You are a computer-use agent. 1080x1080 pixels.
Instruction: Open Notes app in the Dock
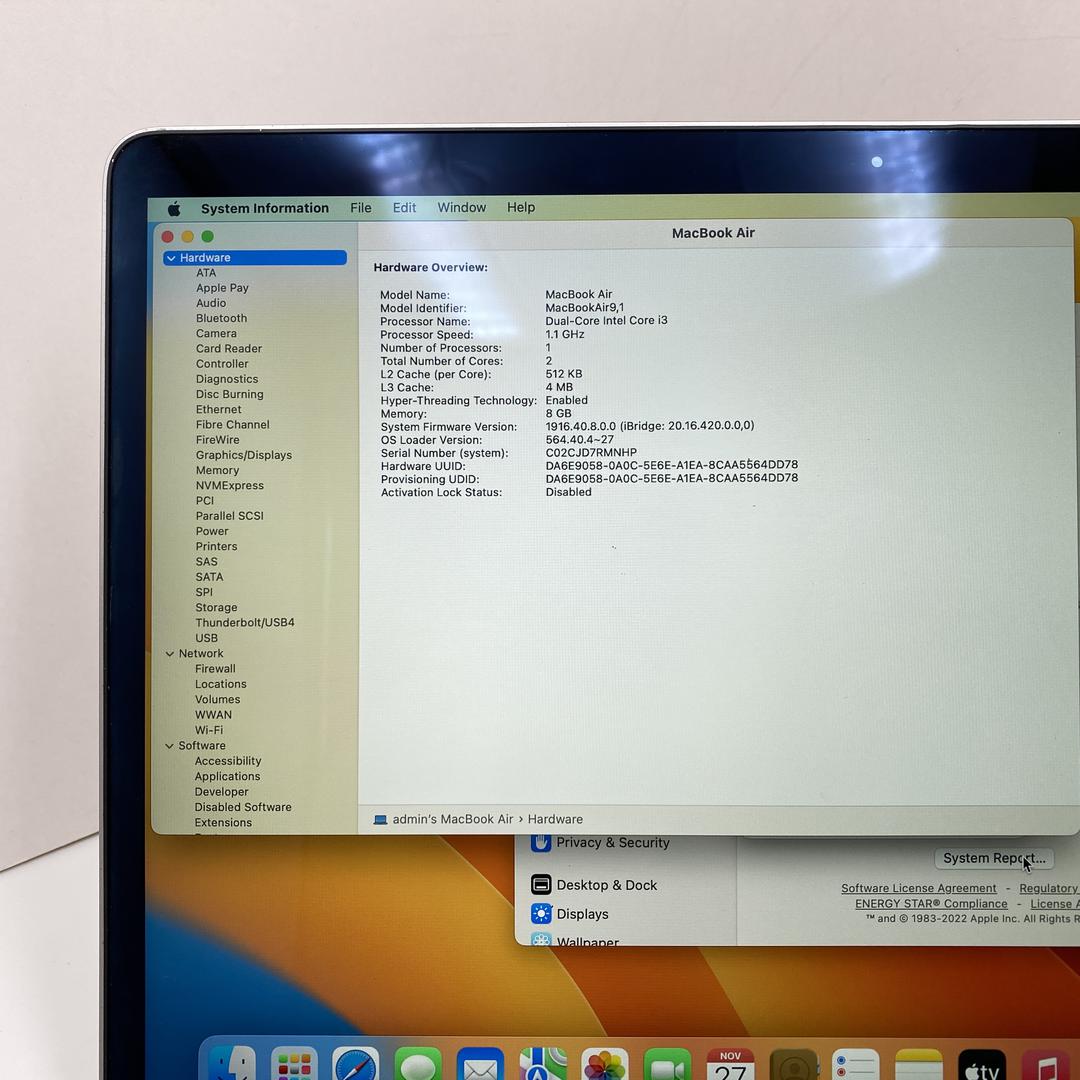pos(919,1063)
